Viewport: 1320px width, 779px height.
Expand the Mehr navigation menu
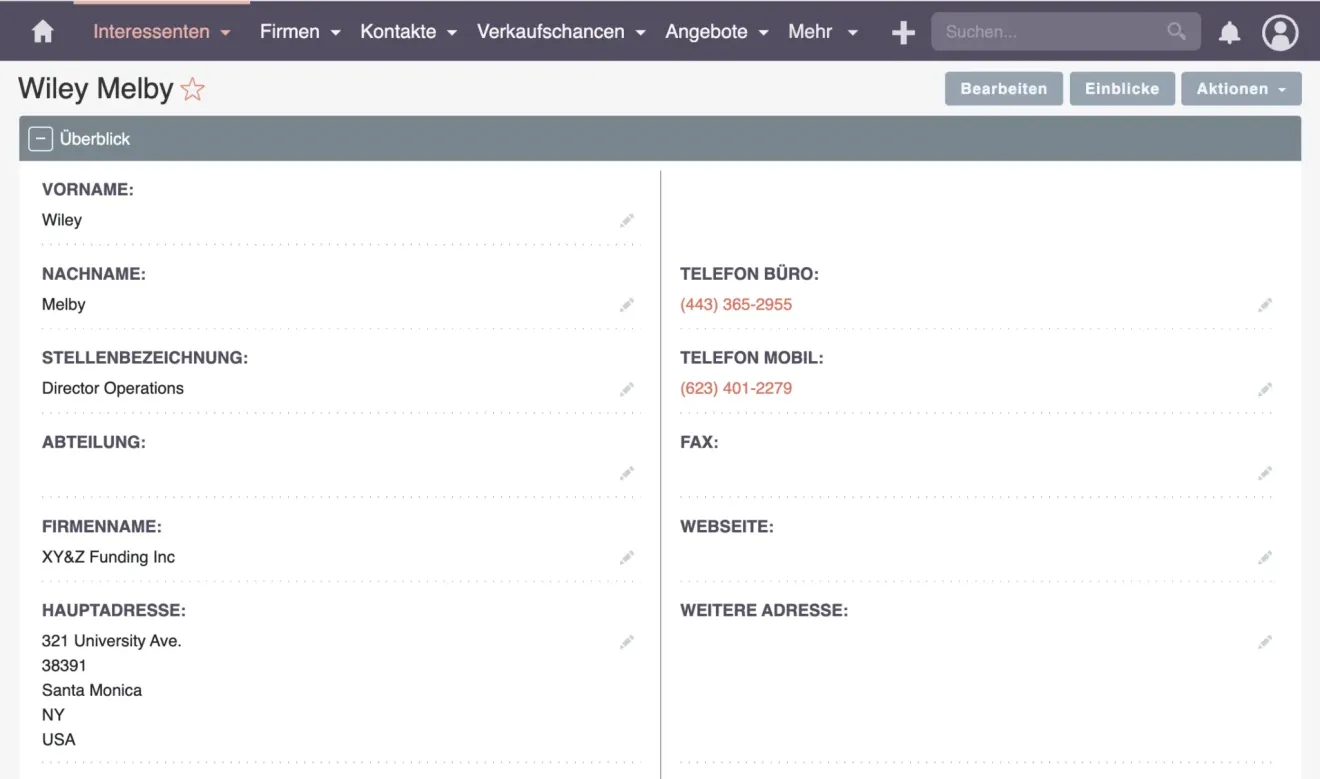tap(822, 32)
